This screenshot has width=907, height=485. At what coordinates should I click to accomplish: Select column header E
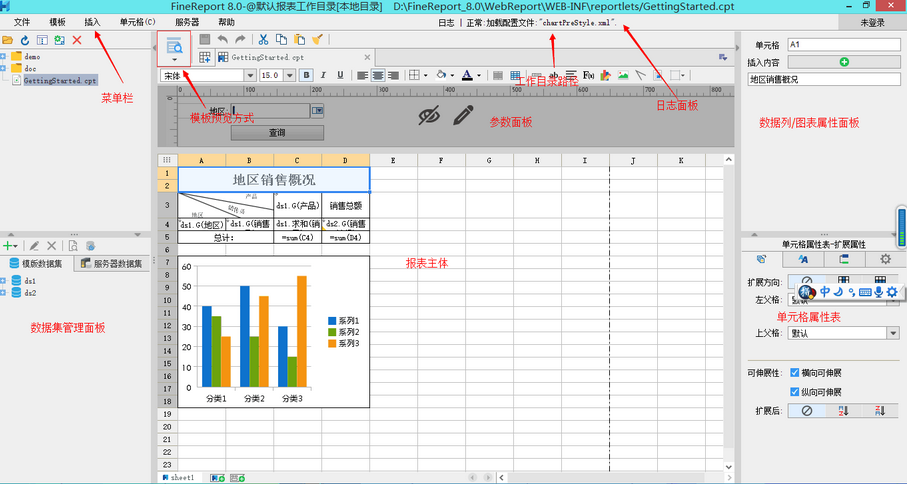click(393, 160)
